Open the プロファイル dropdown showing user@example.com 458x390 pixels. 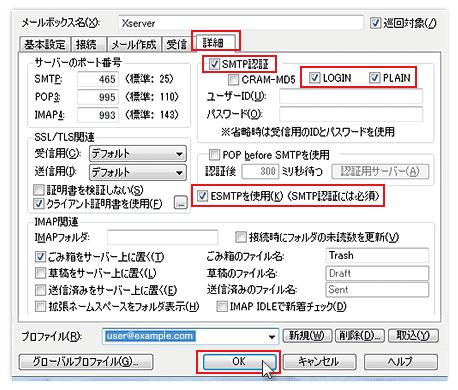190,336
